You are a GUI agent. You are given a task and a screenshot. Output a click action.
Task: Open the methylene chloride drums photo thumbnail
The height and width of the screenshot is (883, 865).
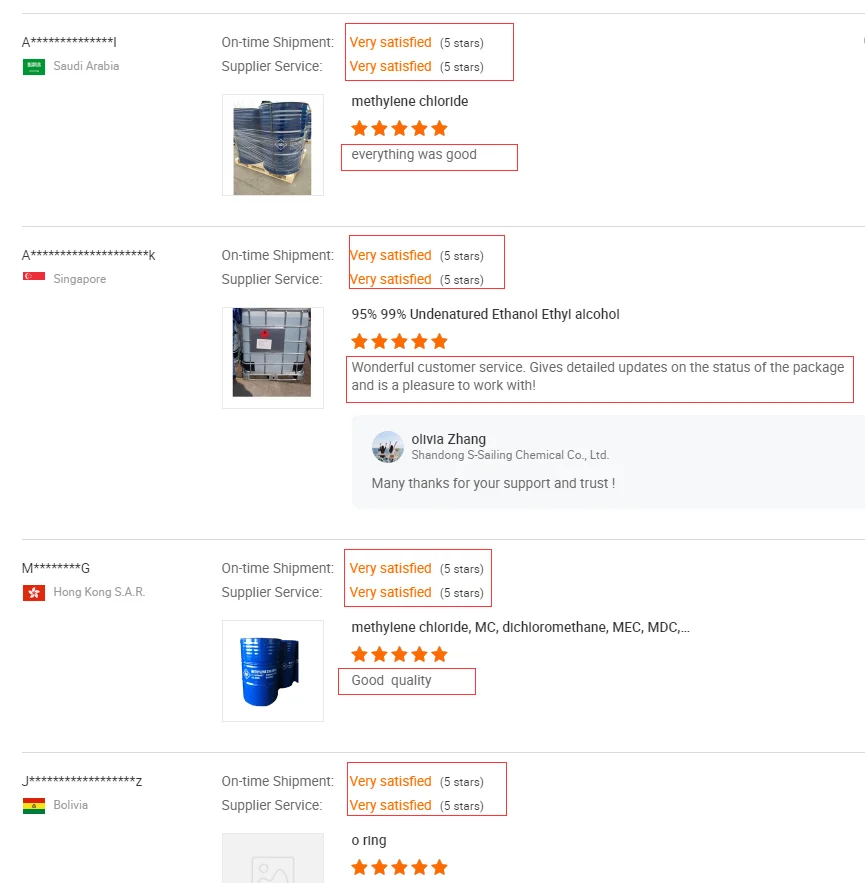(x=272, y=145)
